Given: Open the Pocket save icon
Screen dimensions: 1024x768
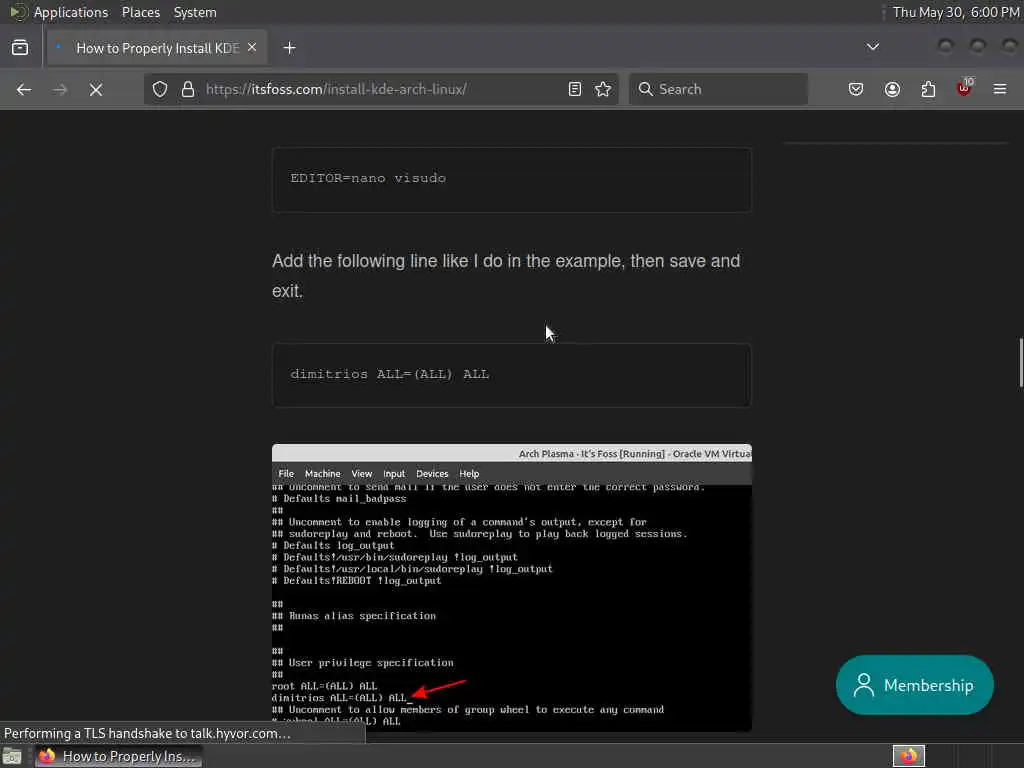Looking at the screenshot, I should [856, 89].
